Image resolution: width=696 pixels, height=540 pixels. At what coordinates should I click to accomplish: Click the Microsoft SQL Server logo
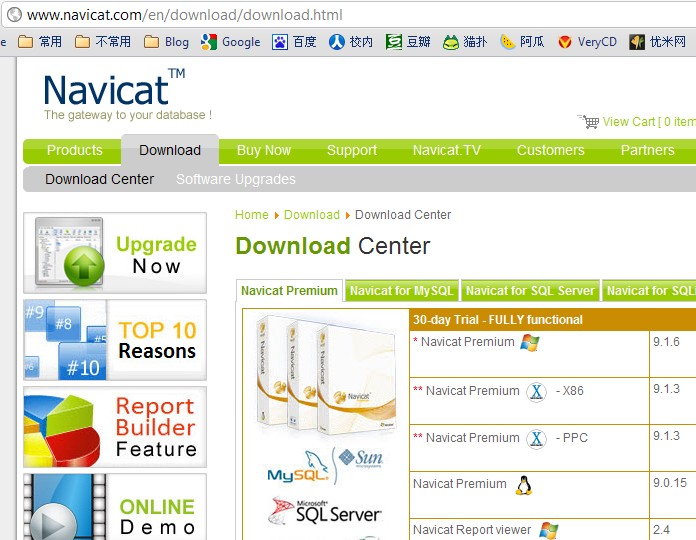click(x=325, y=510)
